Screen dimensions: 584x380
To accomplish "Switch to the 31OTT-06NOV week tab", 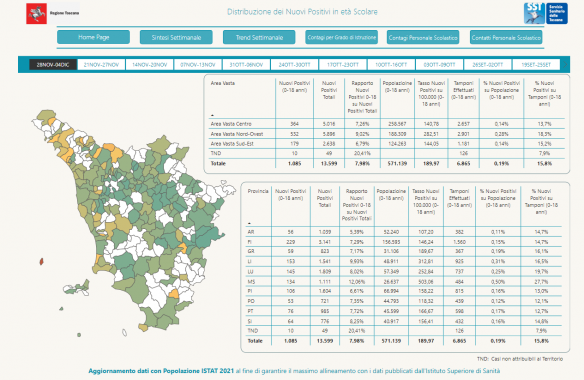I will tap(246, 65).
